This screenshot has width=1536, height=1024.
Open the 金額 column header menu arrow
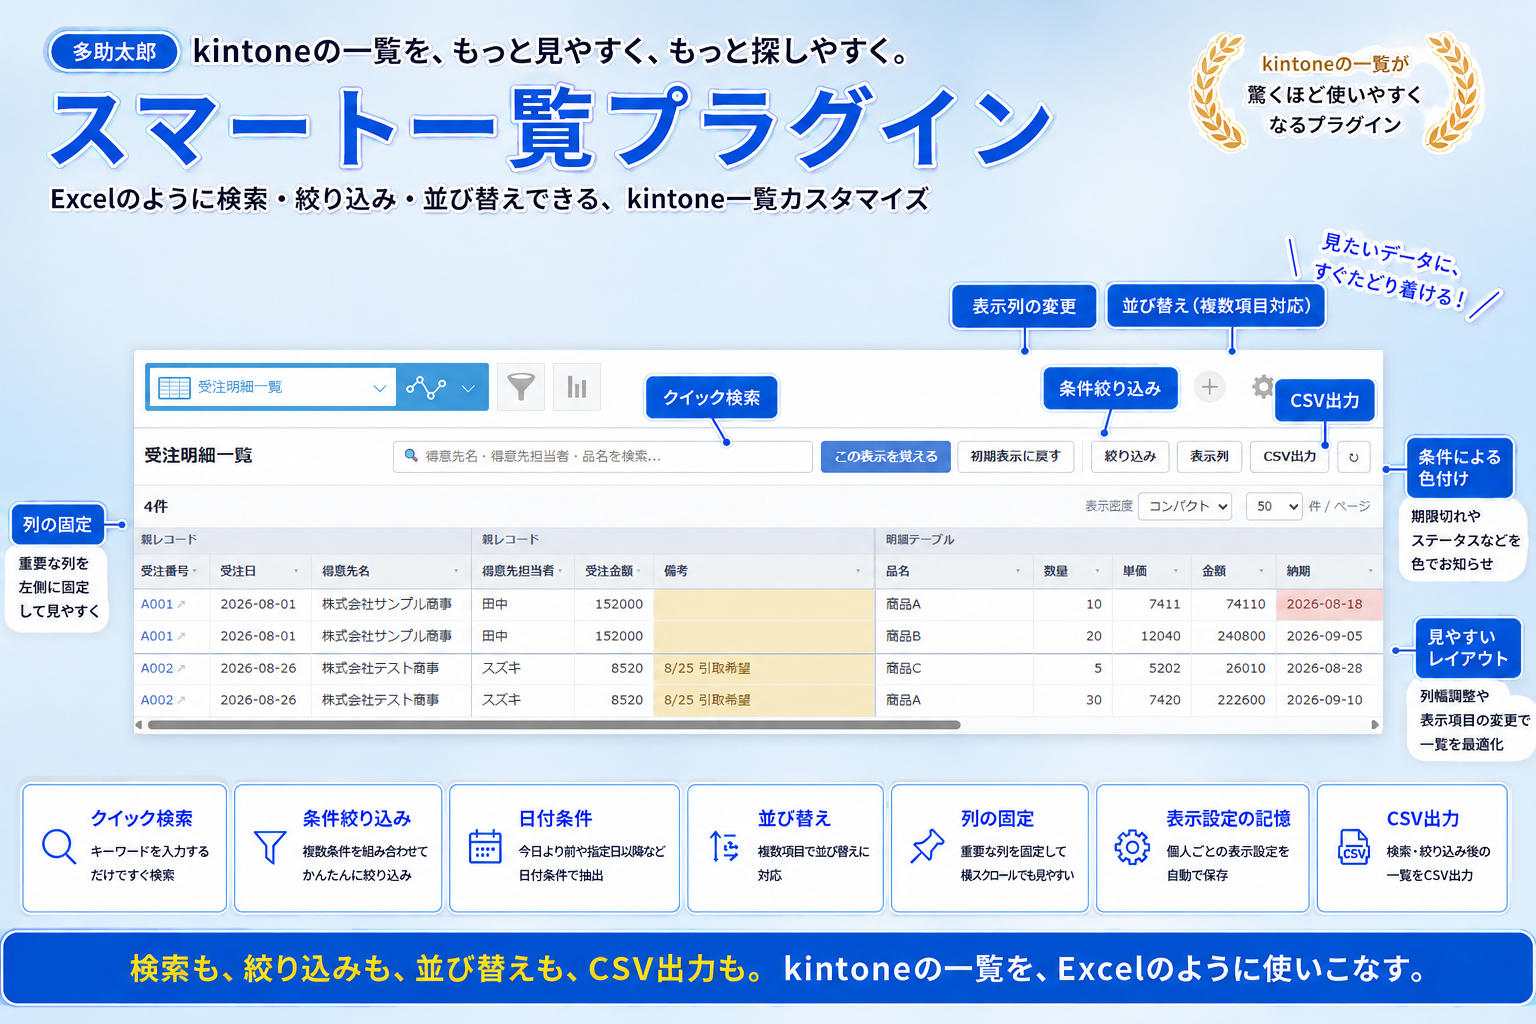point(1261,571)
